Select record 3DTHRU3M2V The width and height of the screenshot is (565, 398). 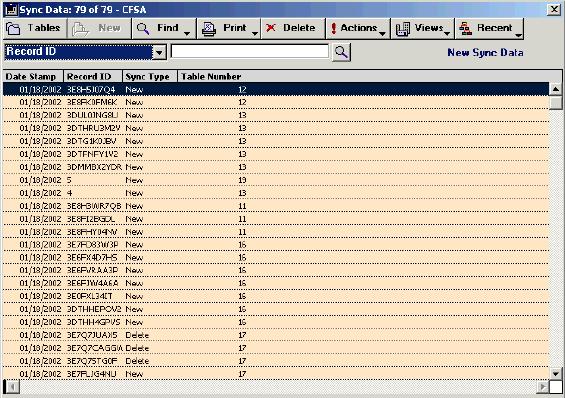(x=276, y=128)
